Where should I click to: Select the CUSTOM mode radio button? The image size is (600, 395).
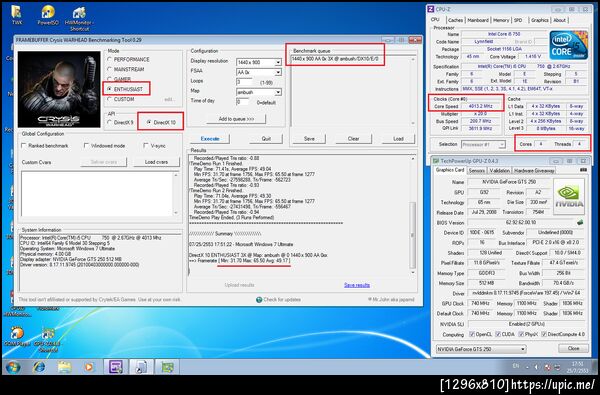[109, 99]
